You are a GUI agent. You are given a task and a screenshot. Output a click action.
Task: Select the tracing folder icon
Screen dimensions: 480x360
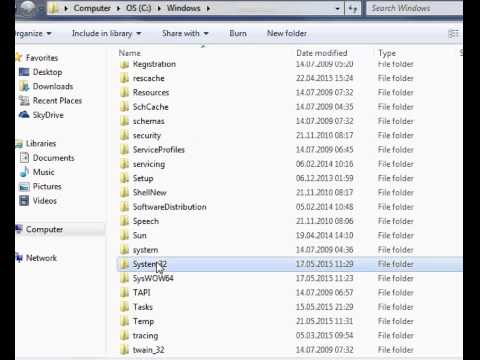click(125, 336)
